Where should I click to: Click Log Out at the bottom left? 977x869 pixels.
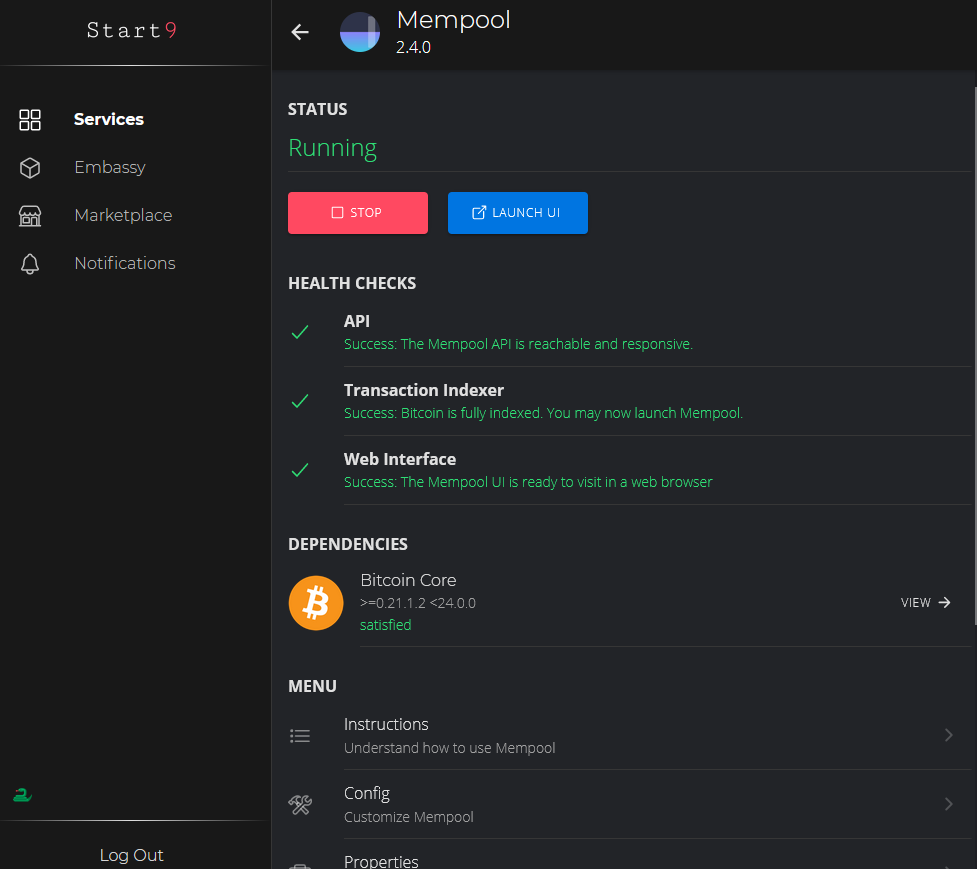pyautogui.click(x=131, y=855)
